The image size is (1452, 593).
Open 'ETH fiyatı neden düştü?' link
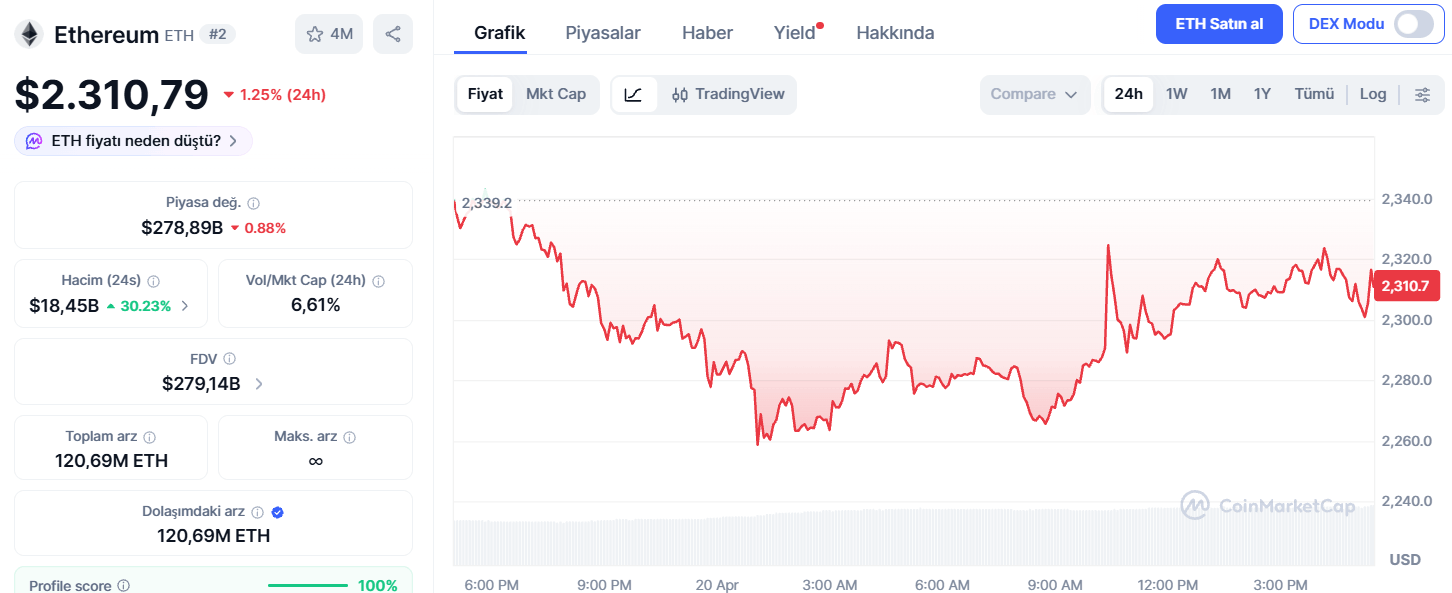pos(132,141)
